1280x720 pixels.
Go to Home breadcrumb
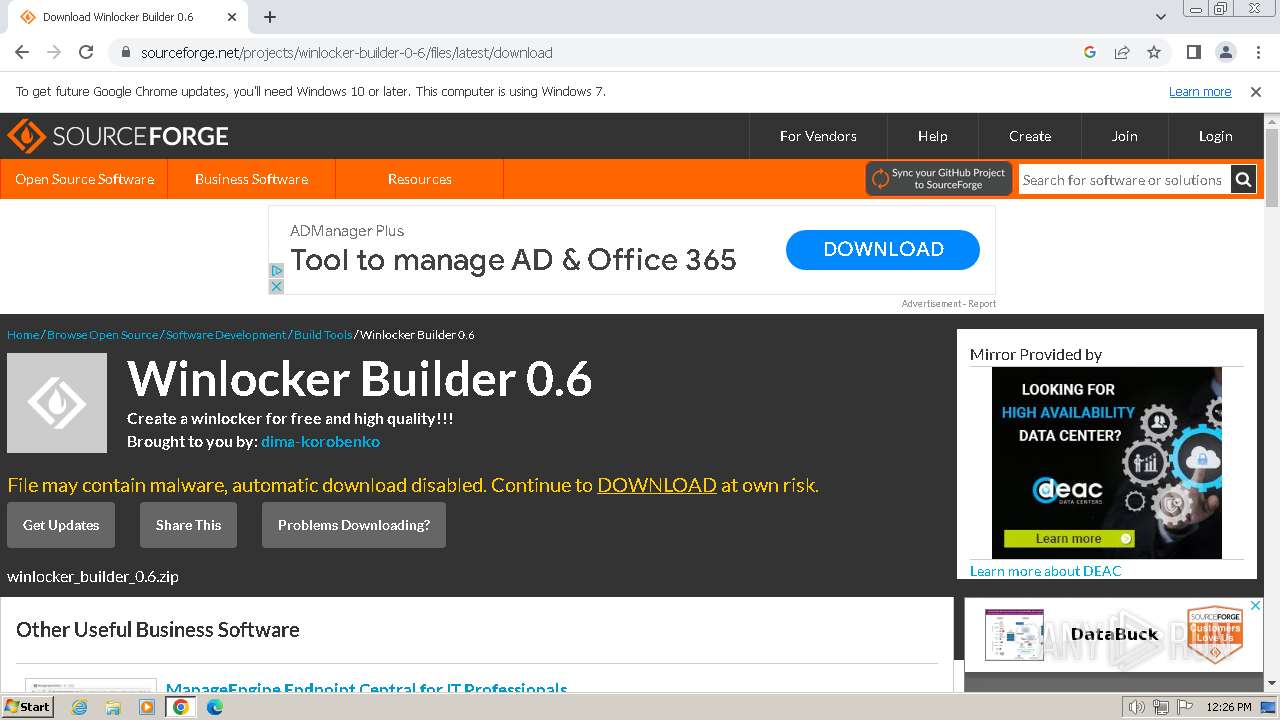coord(23,334)
